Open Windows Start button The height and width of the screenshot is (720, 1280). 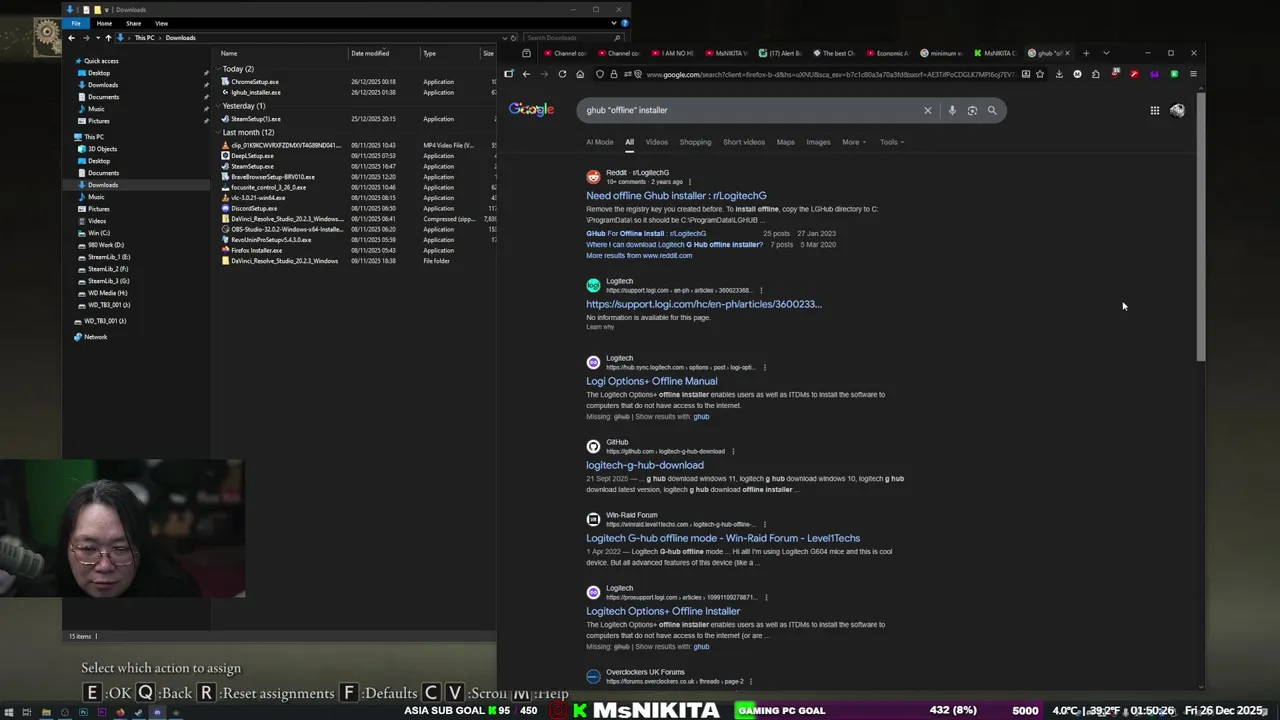9,712
